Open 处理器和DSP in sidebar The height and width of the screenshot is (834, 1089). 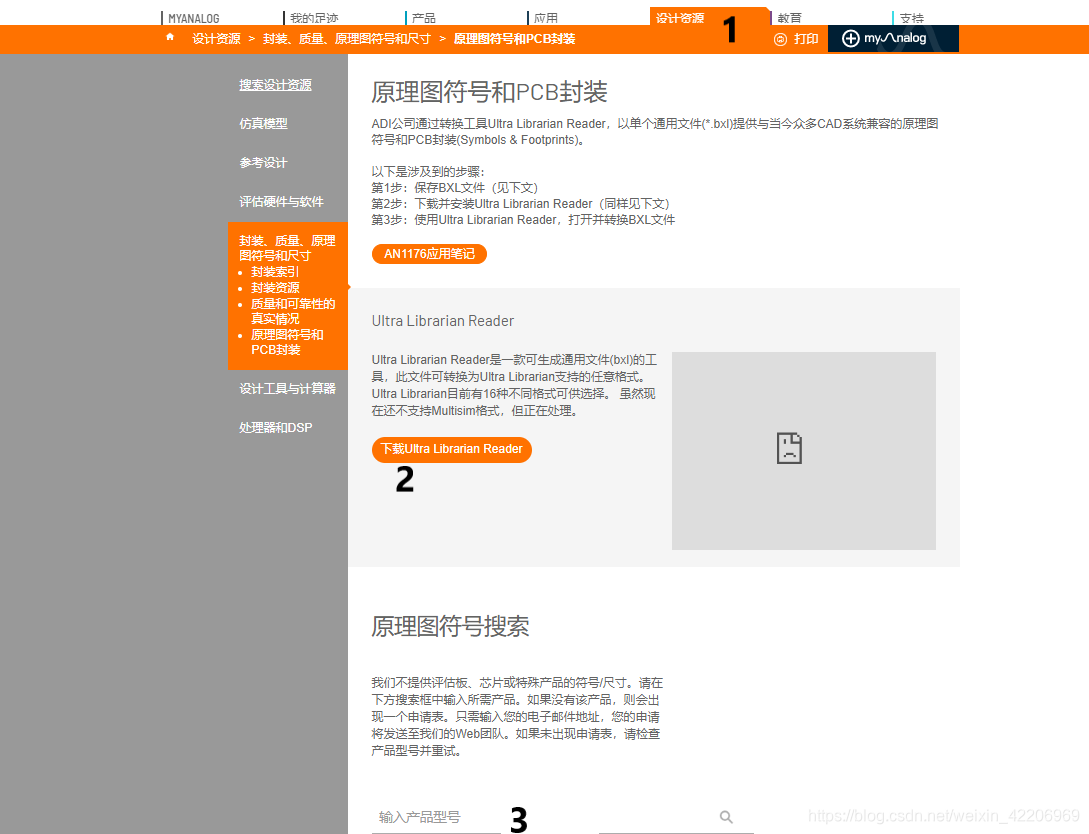276,428
